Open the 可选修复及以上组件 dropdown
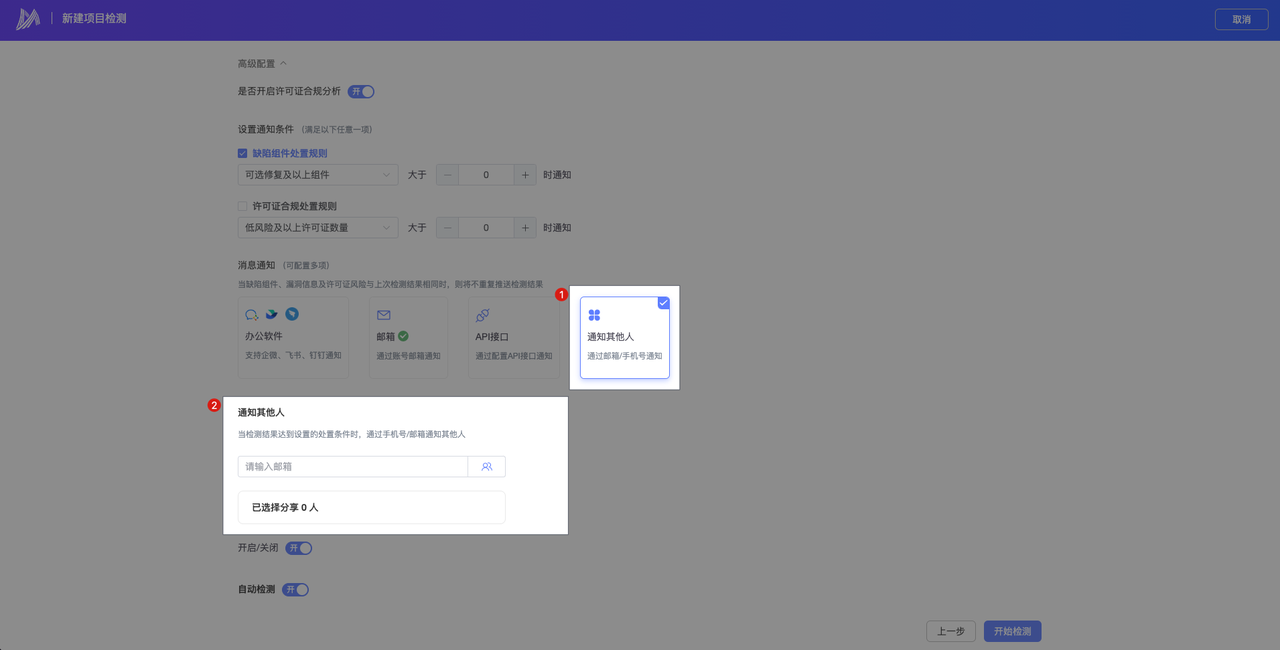 (x=318, y=175)
